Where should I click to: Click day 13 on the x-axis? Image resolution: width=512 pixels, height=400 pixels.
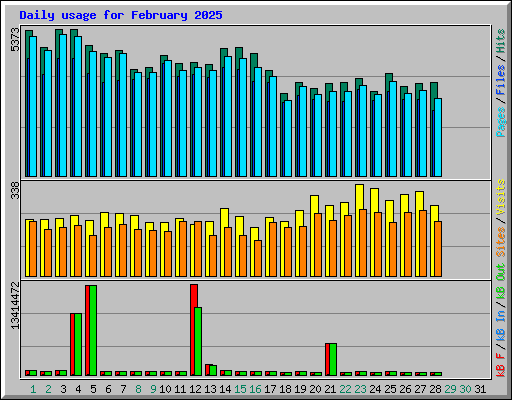pyautogui.click(x=210, y=389)
